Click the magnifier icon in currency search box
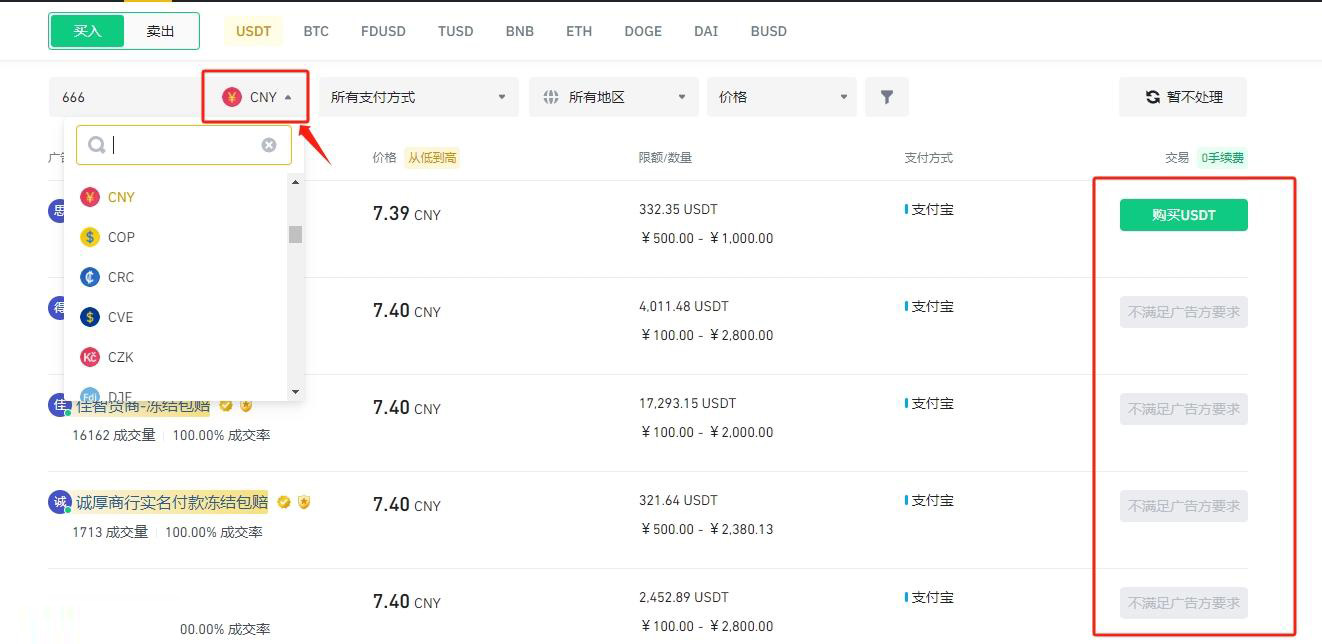This screenshot has width=1322, height=644. pos(96,144)
